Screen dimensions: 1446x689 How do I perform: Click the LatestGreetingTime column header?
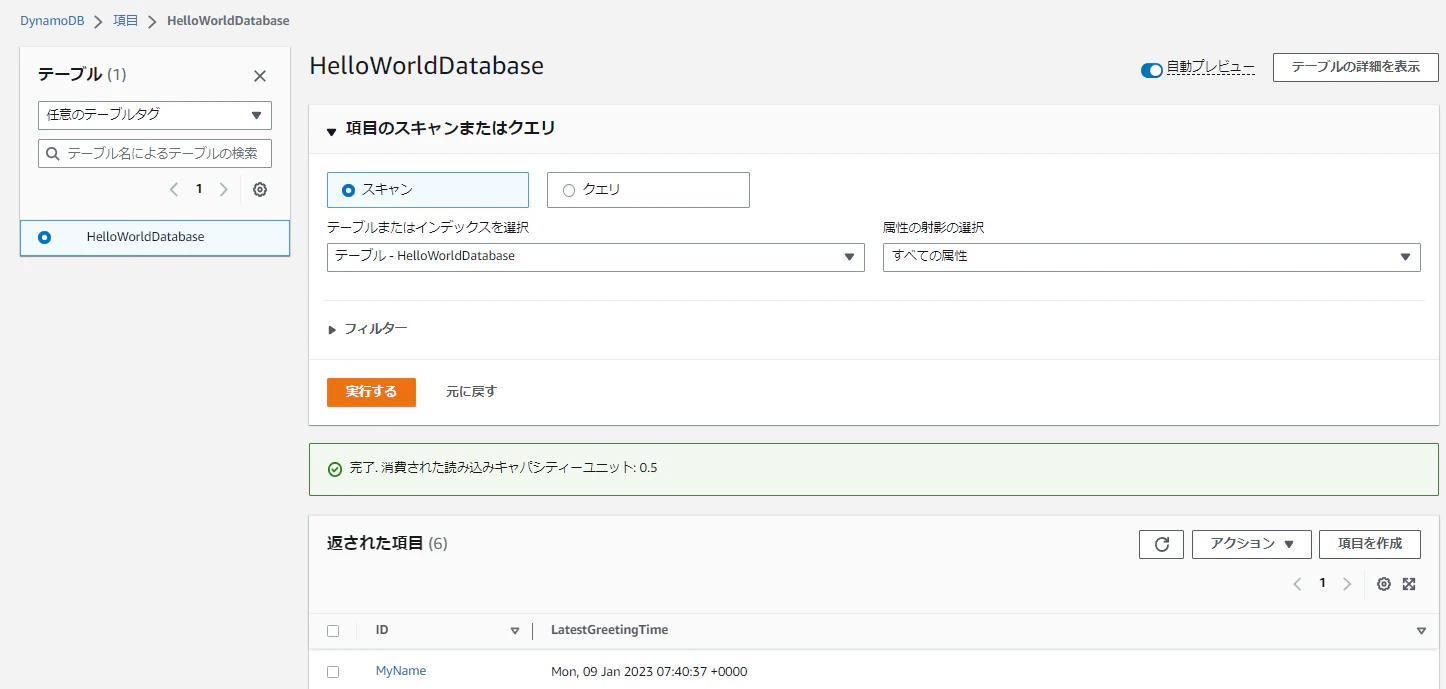tap(610, 630)
